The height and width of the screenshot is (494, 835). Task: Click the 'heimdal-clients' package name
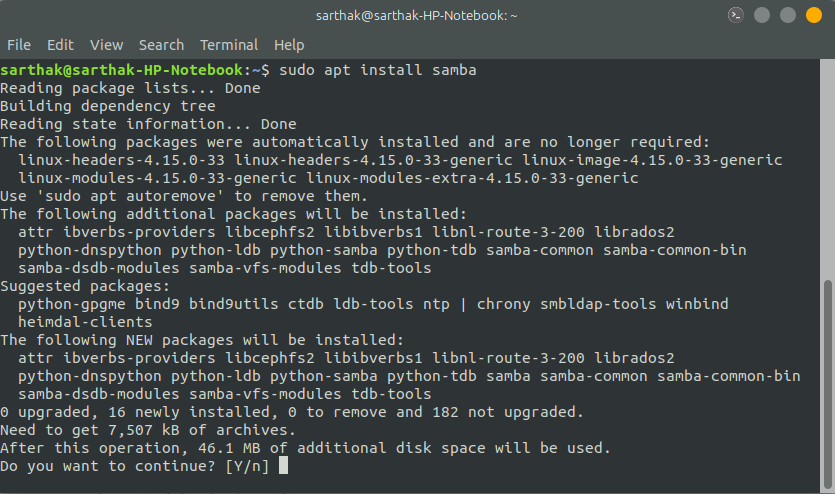click(x=85, y=322)
